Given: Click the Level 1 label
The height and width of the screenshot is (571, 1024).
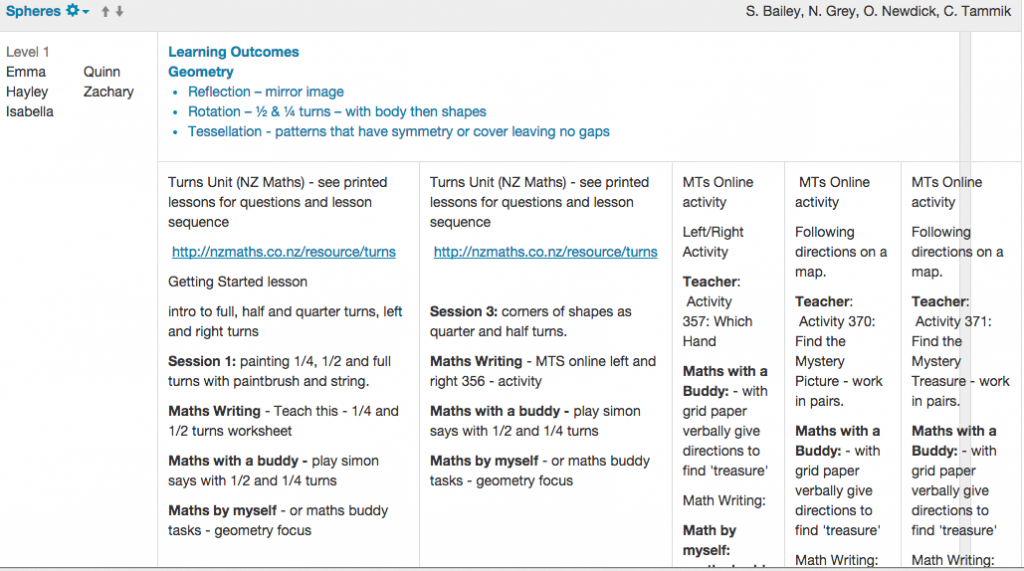Looking at the screenshot, I should tap(28, 52).
